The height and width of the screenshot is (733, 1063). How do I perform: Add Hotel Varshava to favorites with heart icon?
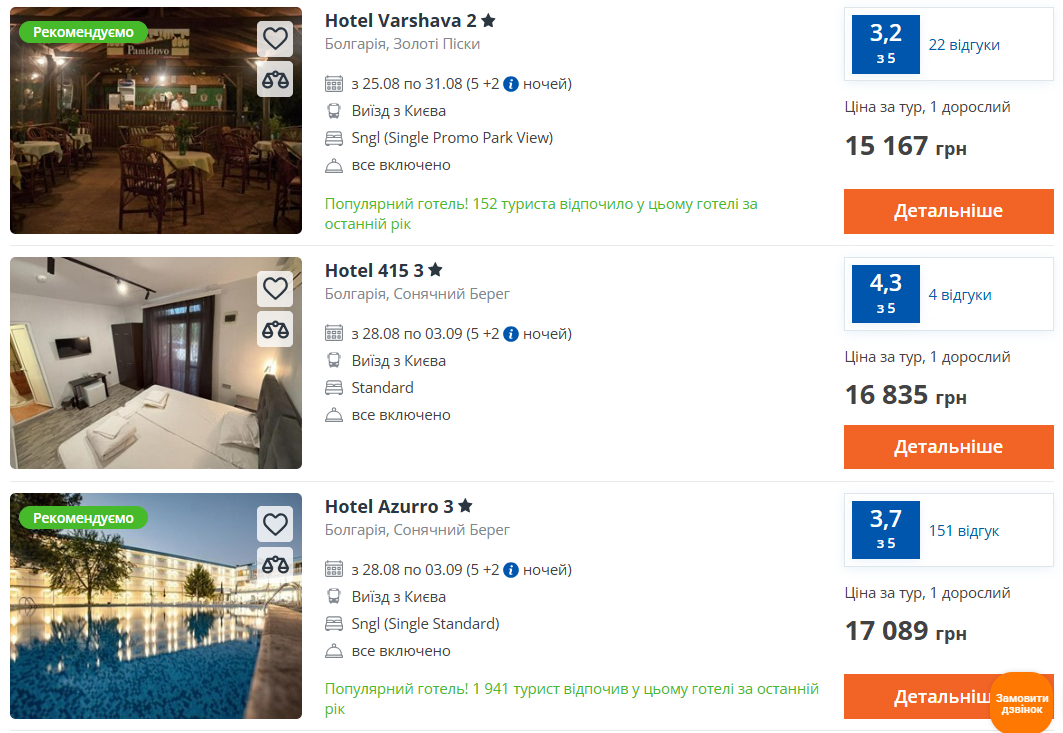point(275,39)
